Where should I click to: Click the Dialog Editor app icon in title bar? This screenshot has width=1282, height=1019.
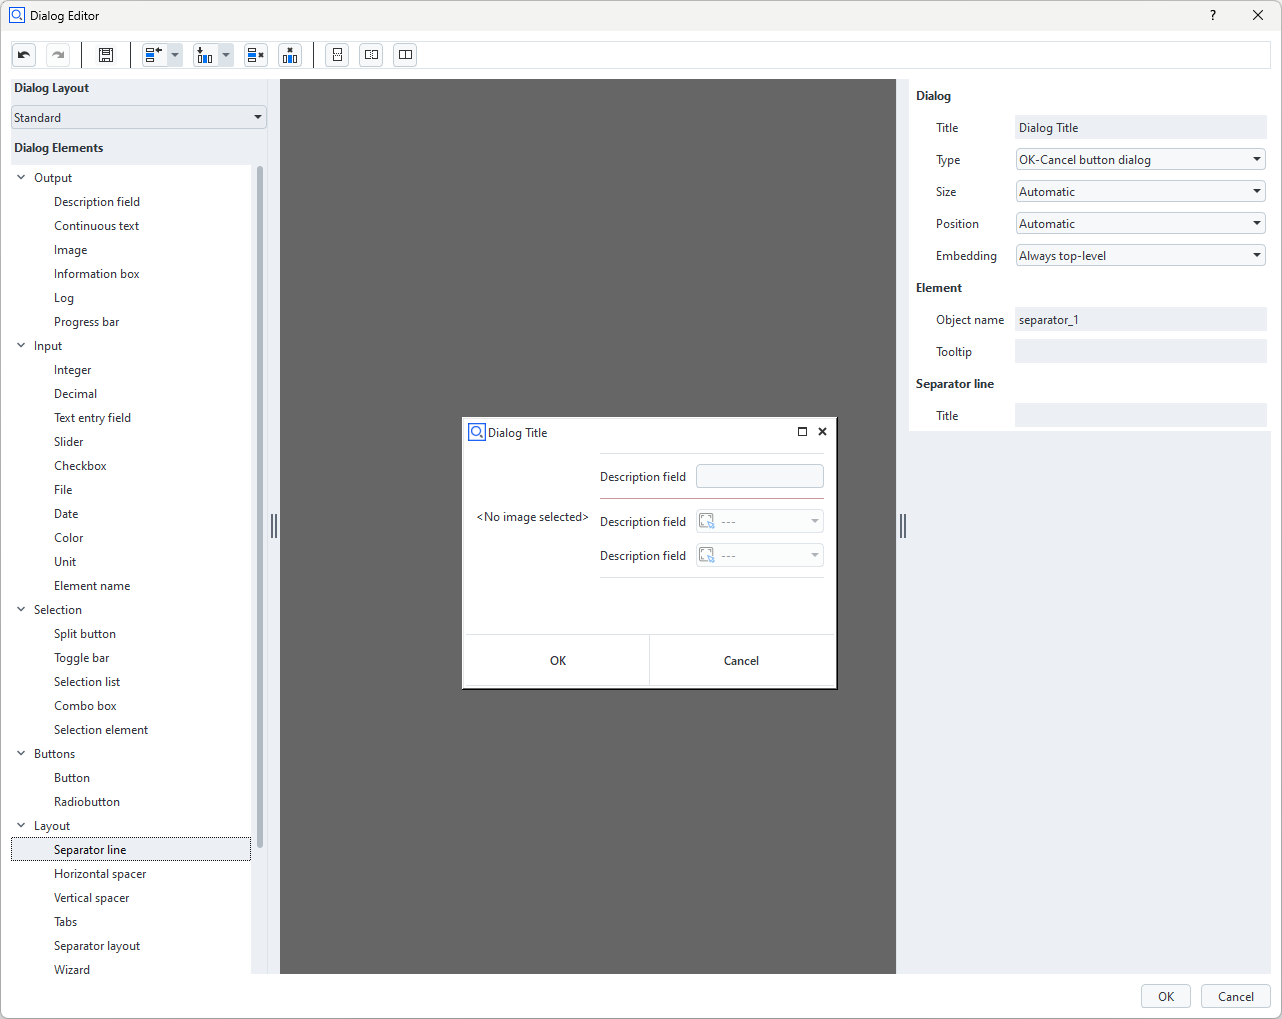coord(17,15)
